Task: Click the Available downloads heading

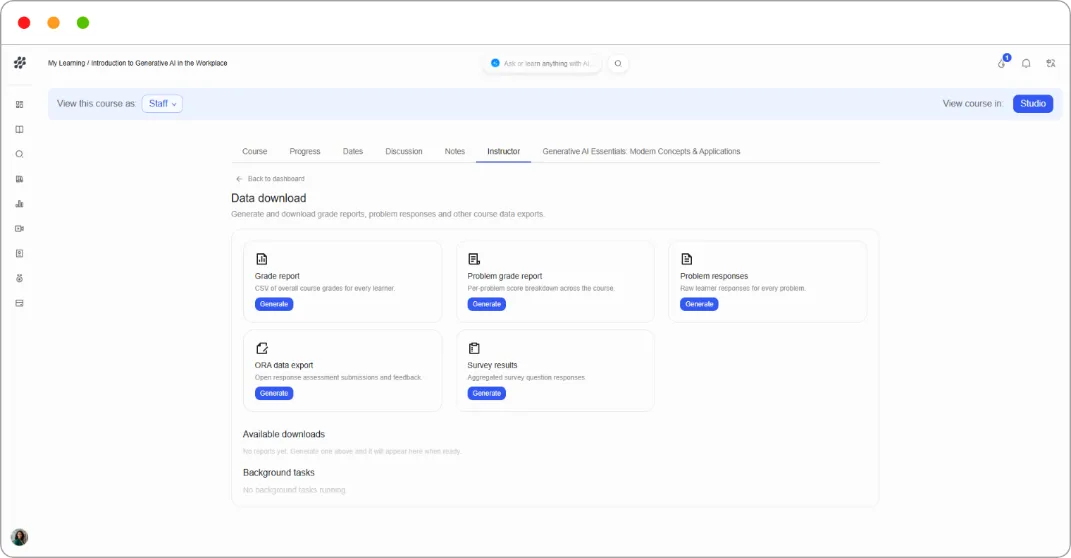Action: [283, 434]
